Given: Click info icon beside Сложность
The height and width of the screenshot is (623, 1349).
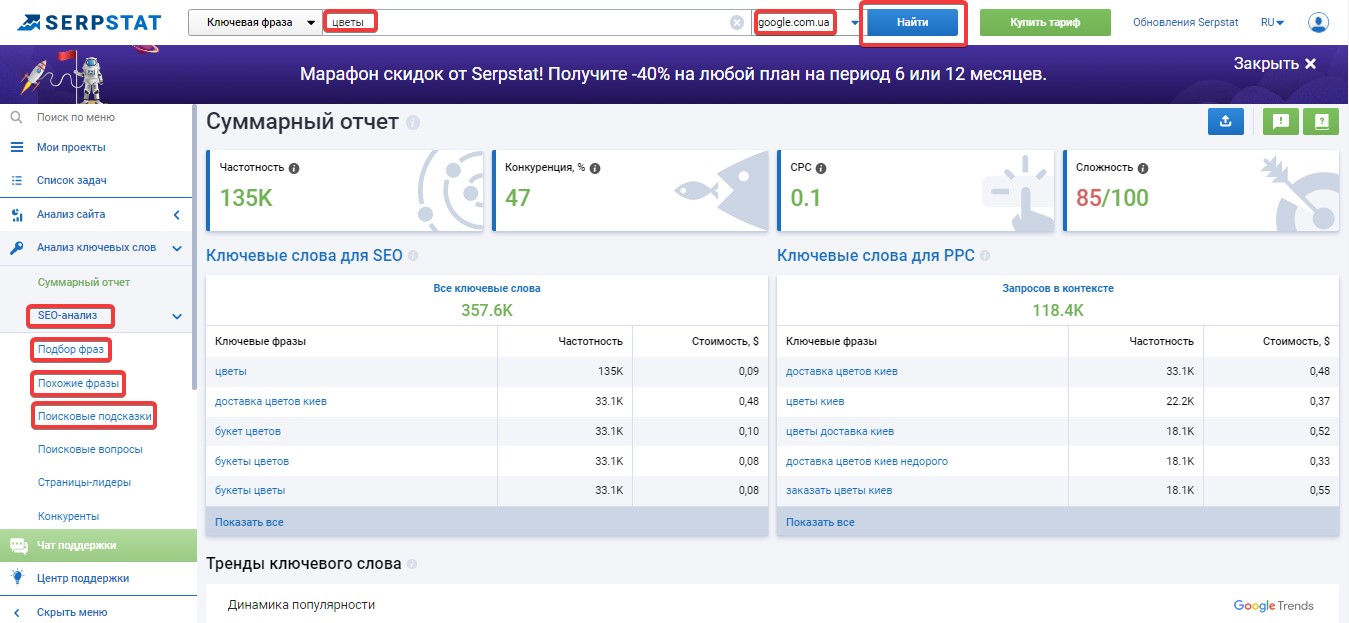Looking at the screenshot, I should pos(1143,168).
